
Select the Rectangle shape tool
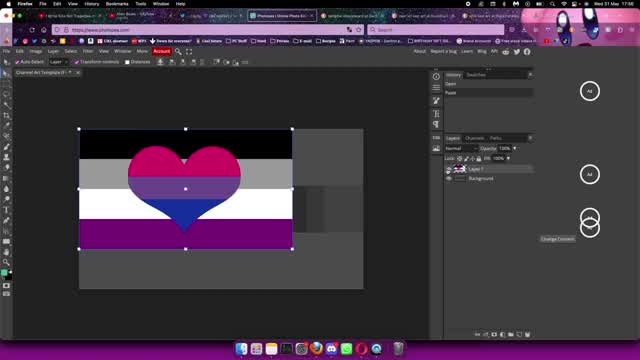(6, 242)
